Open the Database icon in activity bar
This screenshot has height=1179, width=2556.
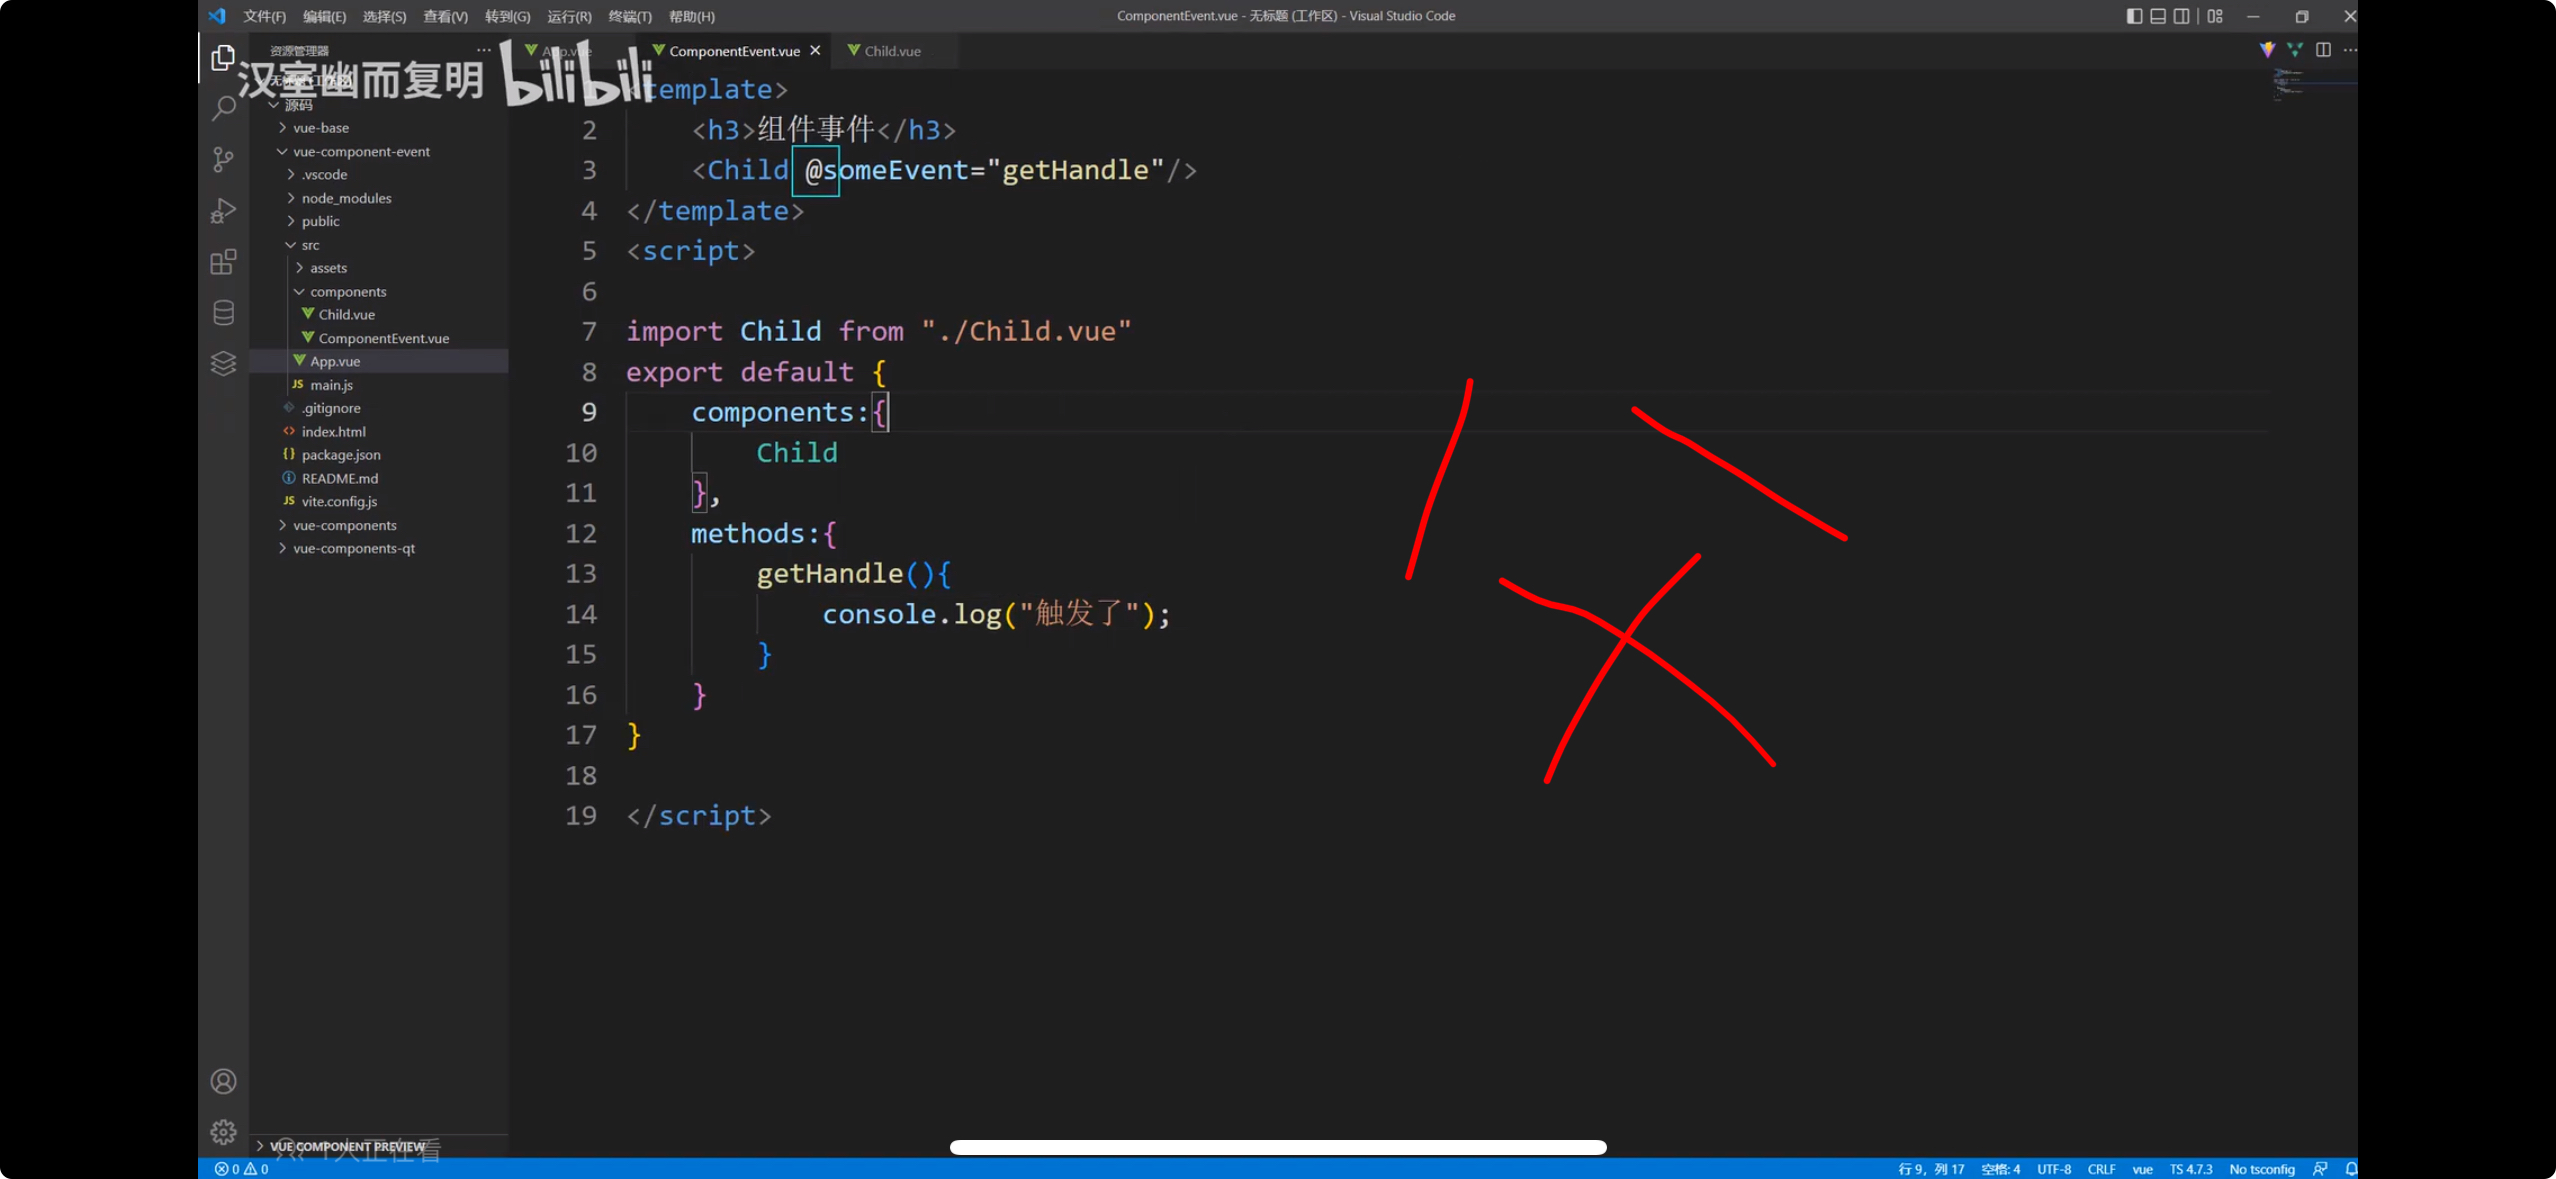coord(223,313)
